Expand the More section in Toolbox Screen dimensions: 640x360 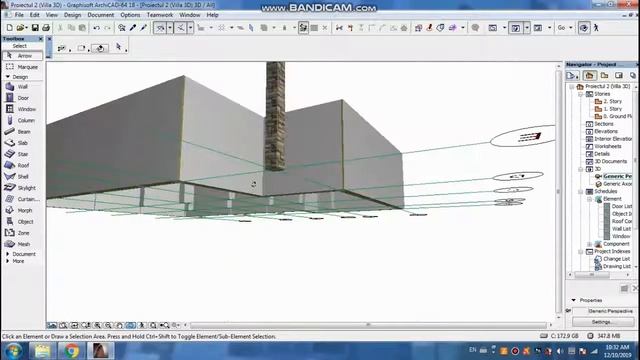click(7, 261)
